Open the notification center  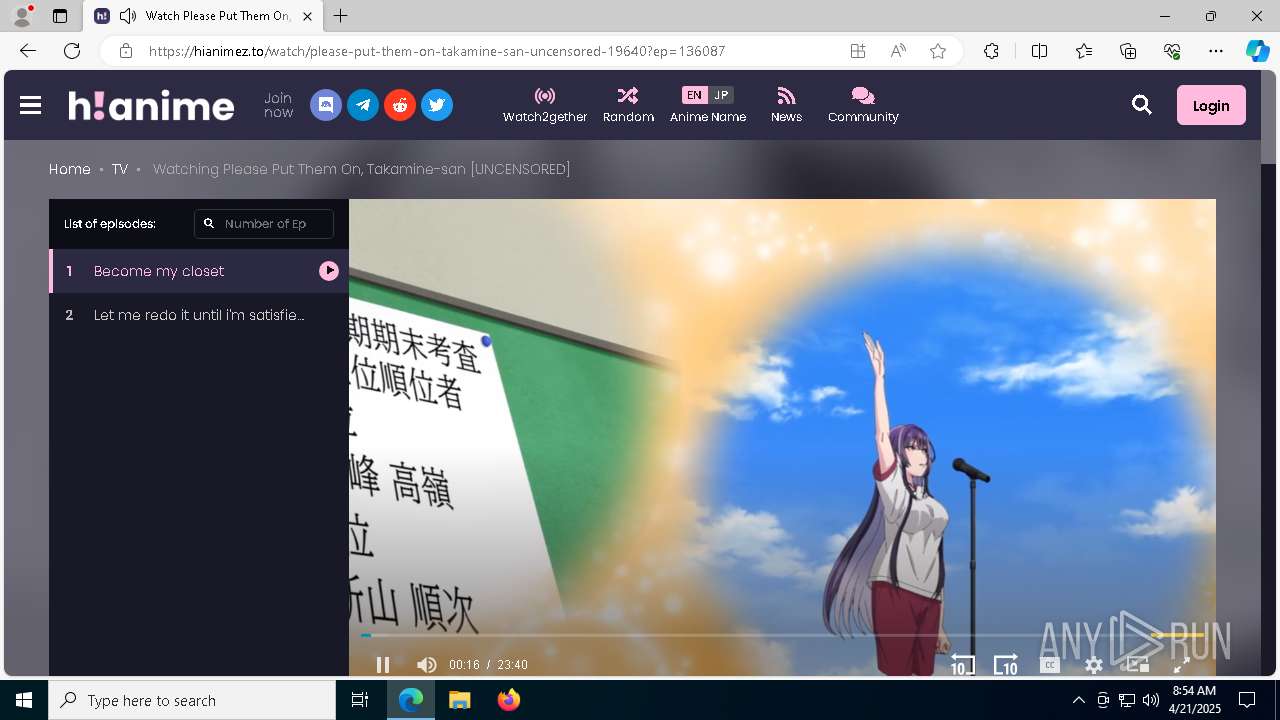pyautogui.click(x=1247, y=700)
